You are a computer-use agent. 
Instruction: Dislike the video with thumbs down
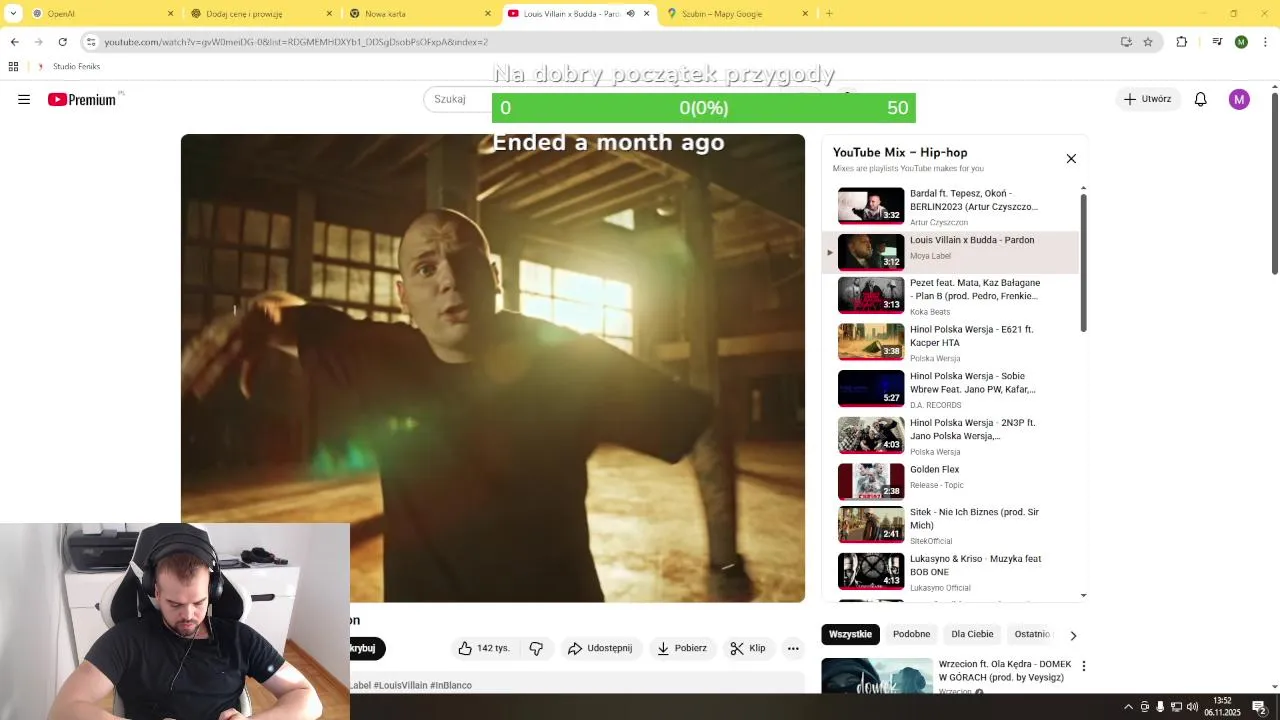(x=536, y=648)
